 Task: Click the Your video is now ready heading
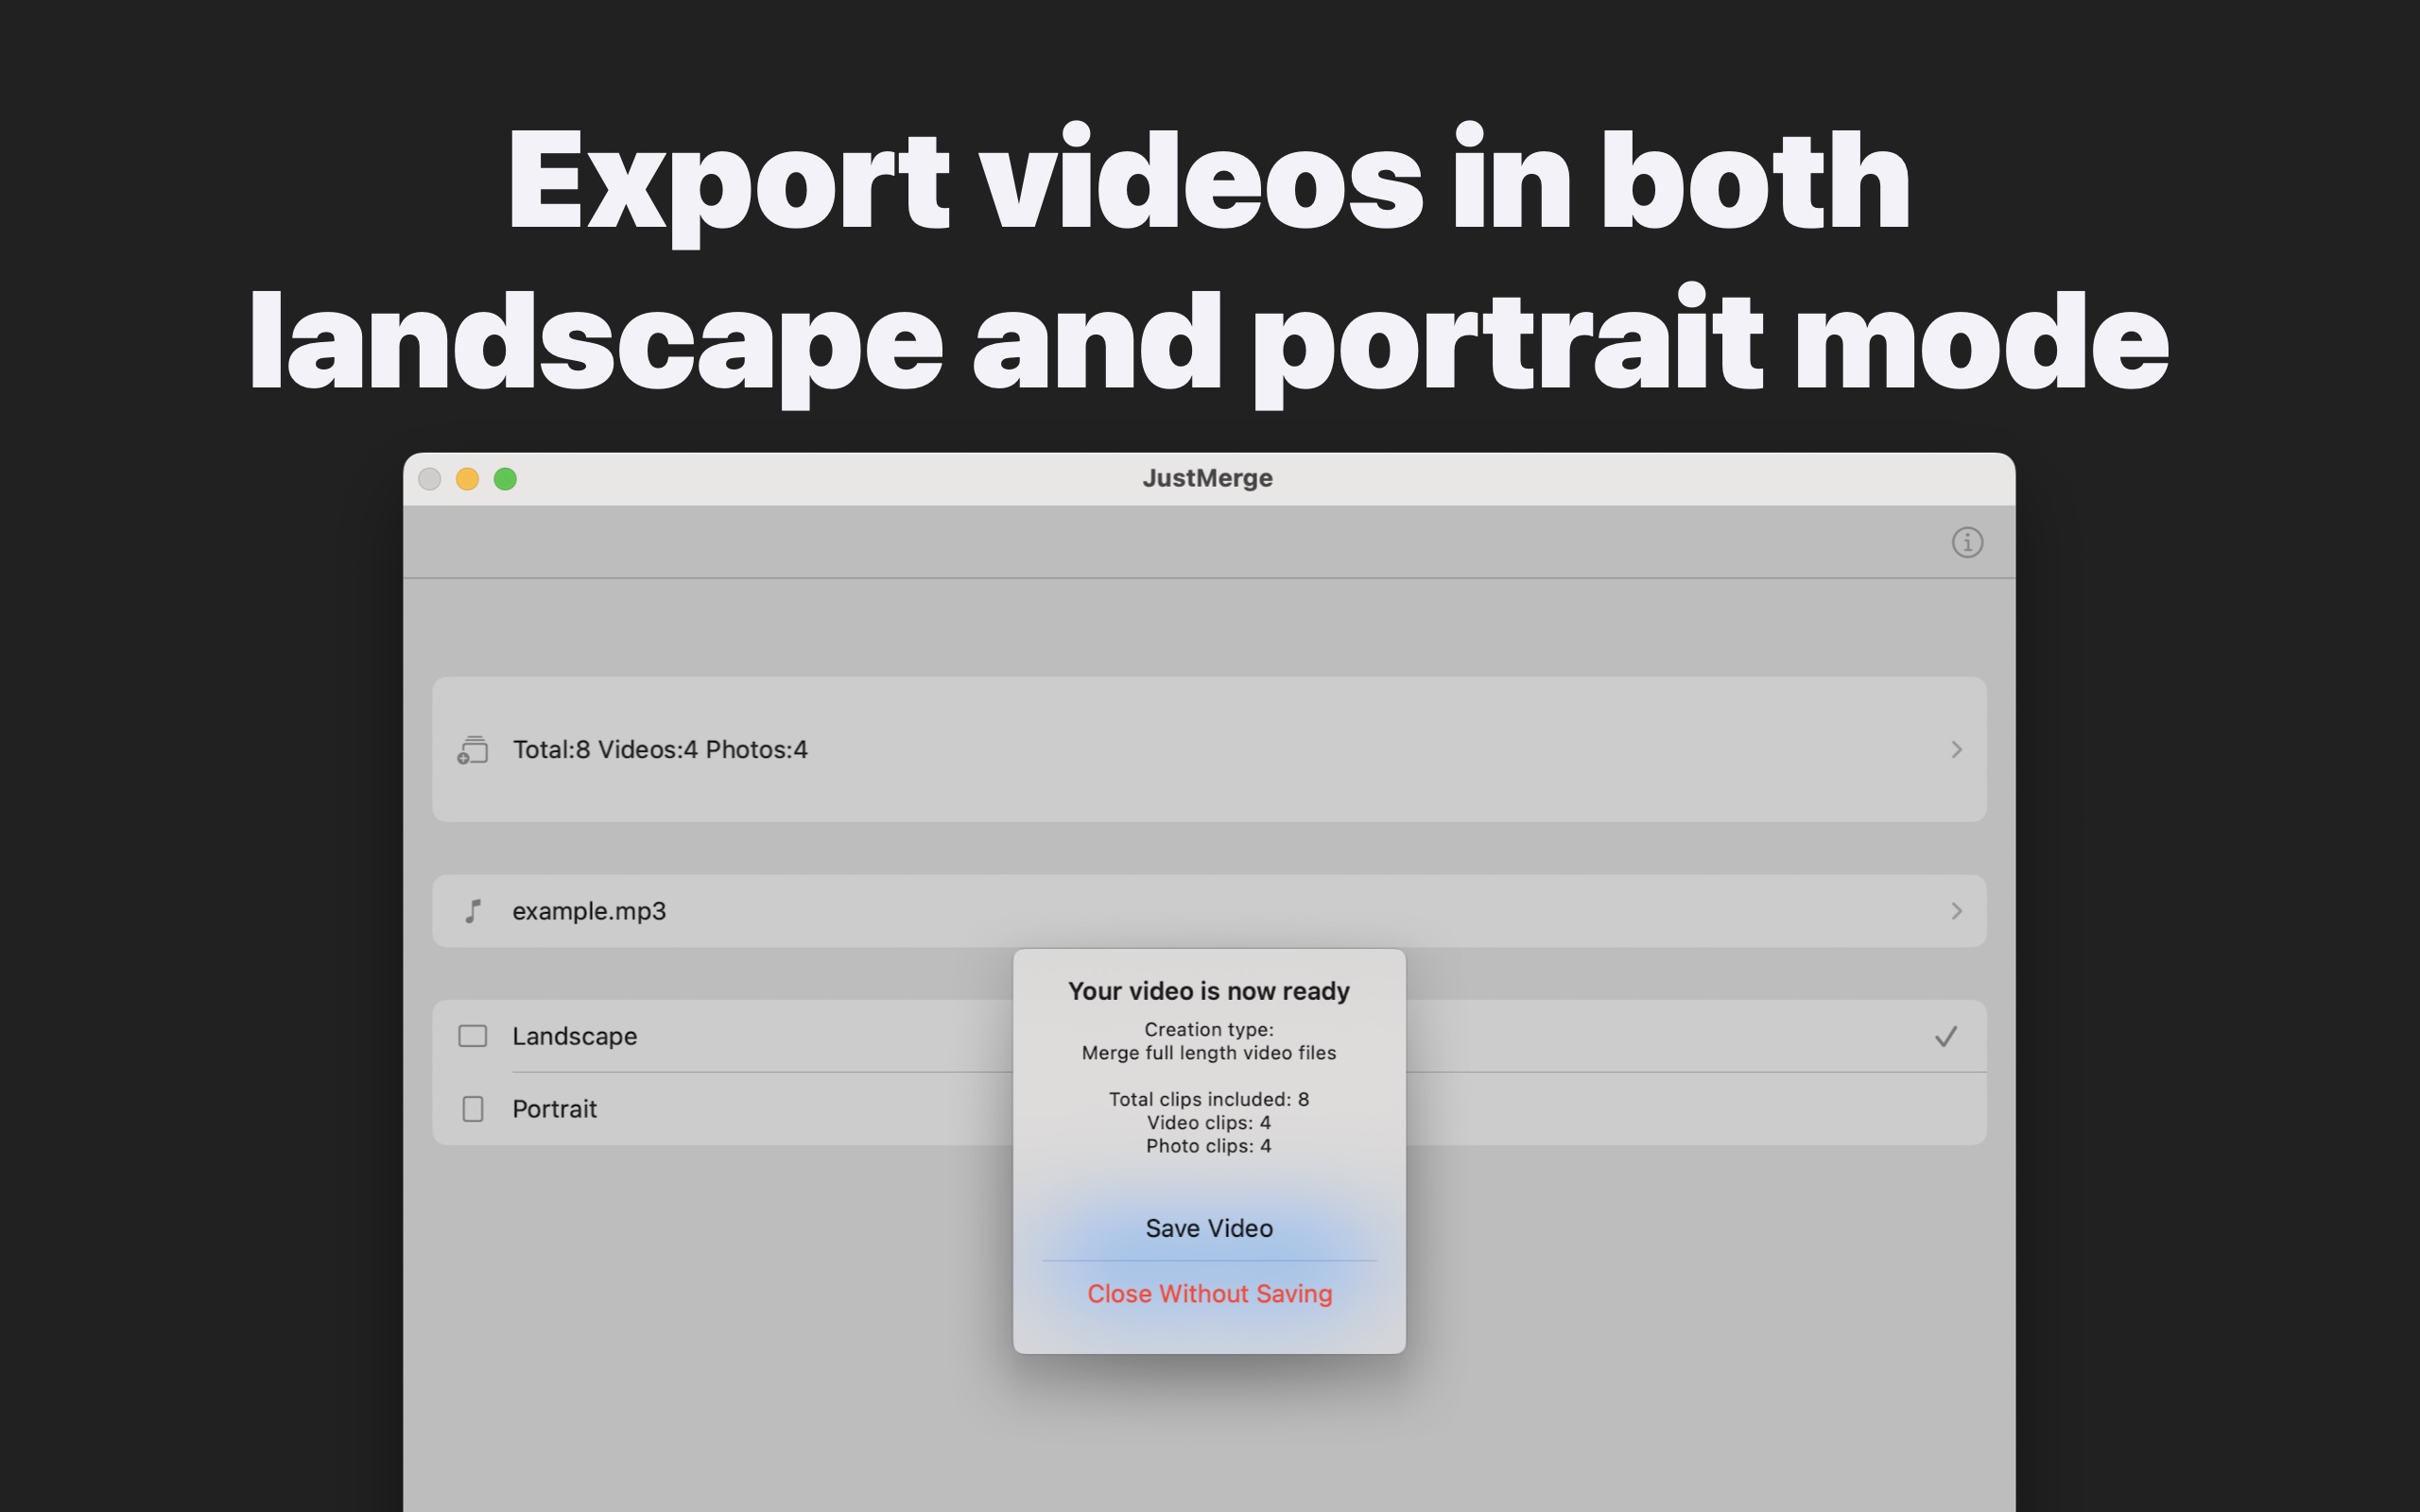click(1208, 990)
